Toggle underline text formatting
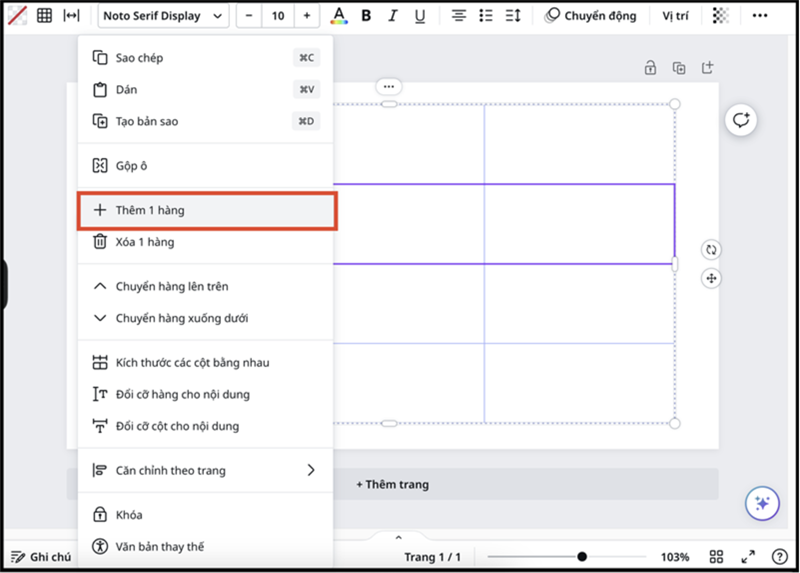The width and height of the screenshot is (800, 573). [x=419, y=16]
